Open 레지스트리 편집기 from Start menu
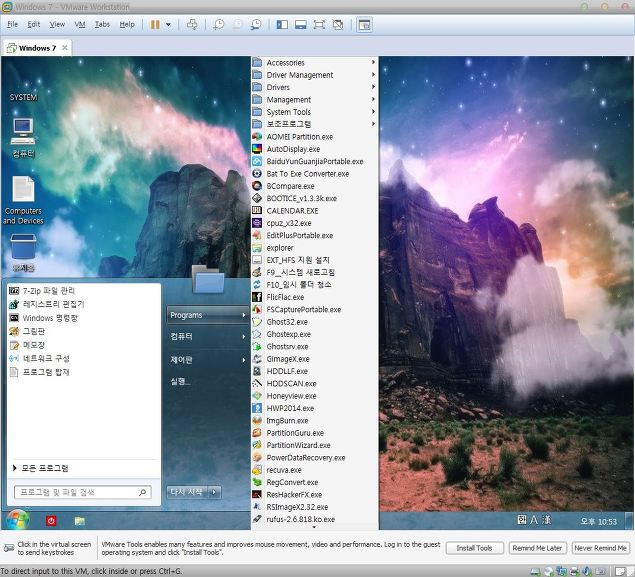The height and width of the screenshot is (577, 635). click(x=83, y=304)
